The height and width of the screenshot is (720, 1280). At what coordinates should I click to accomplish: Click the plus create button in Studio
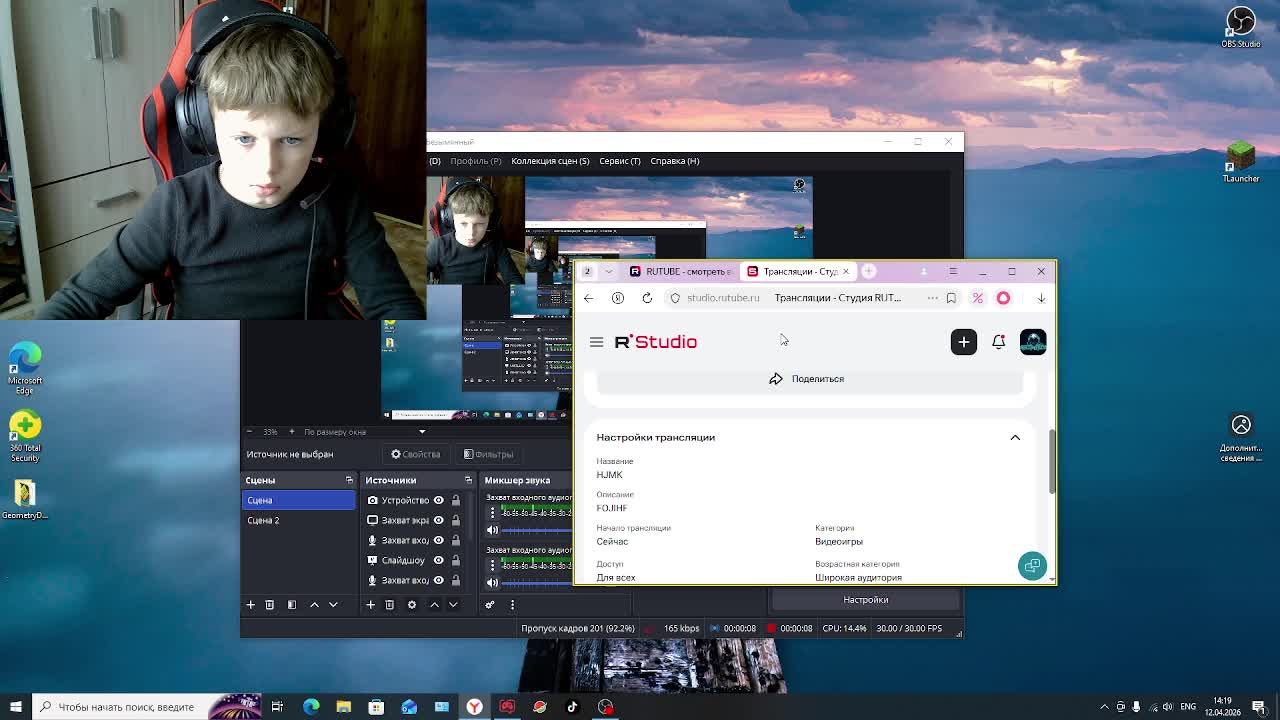(x=964, y=342)
